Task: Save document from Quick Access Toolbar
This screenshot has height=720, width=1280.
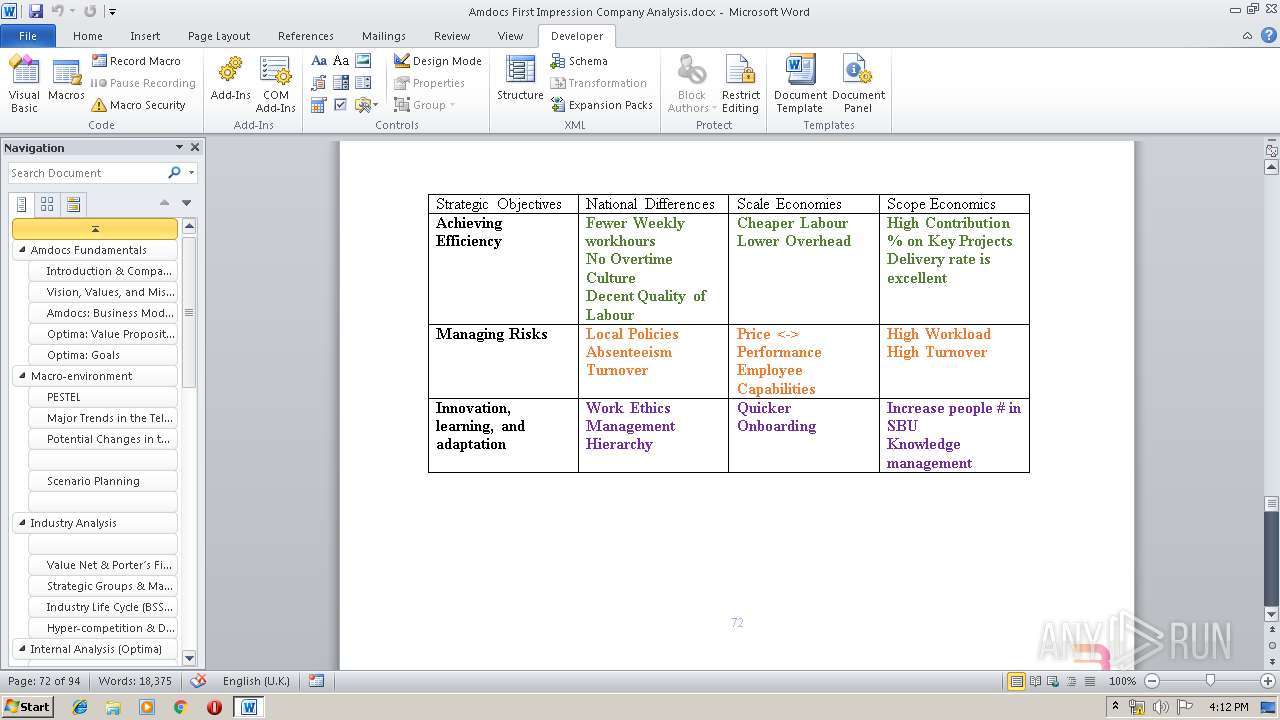Action: click(36, 11)
